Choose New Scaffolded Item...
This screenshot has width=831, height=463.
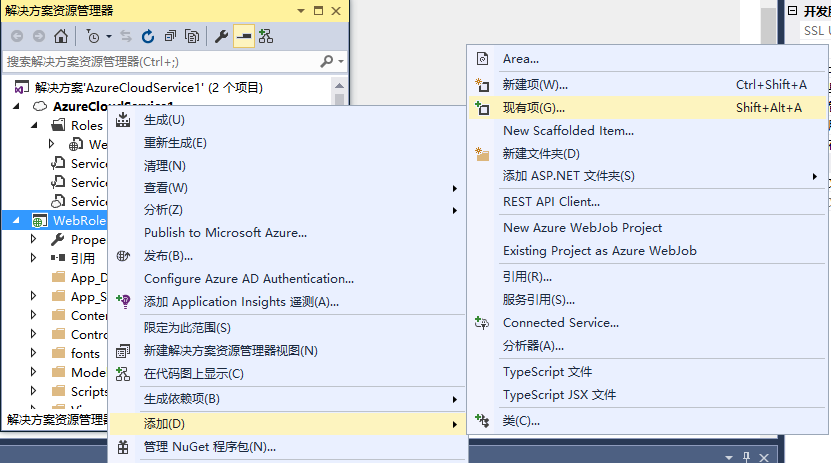tap(648, 130)
